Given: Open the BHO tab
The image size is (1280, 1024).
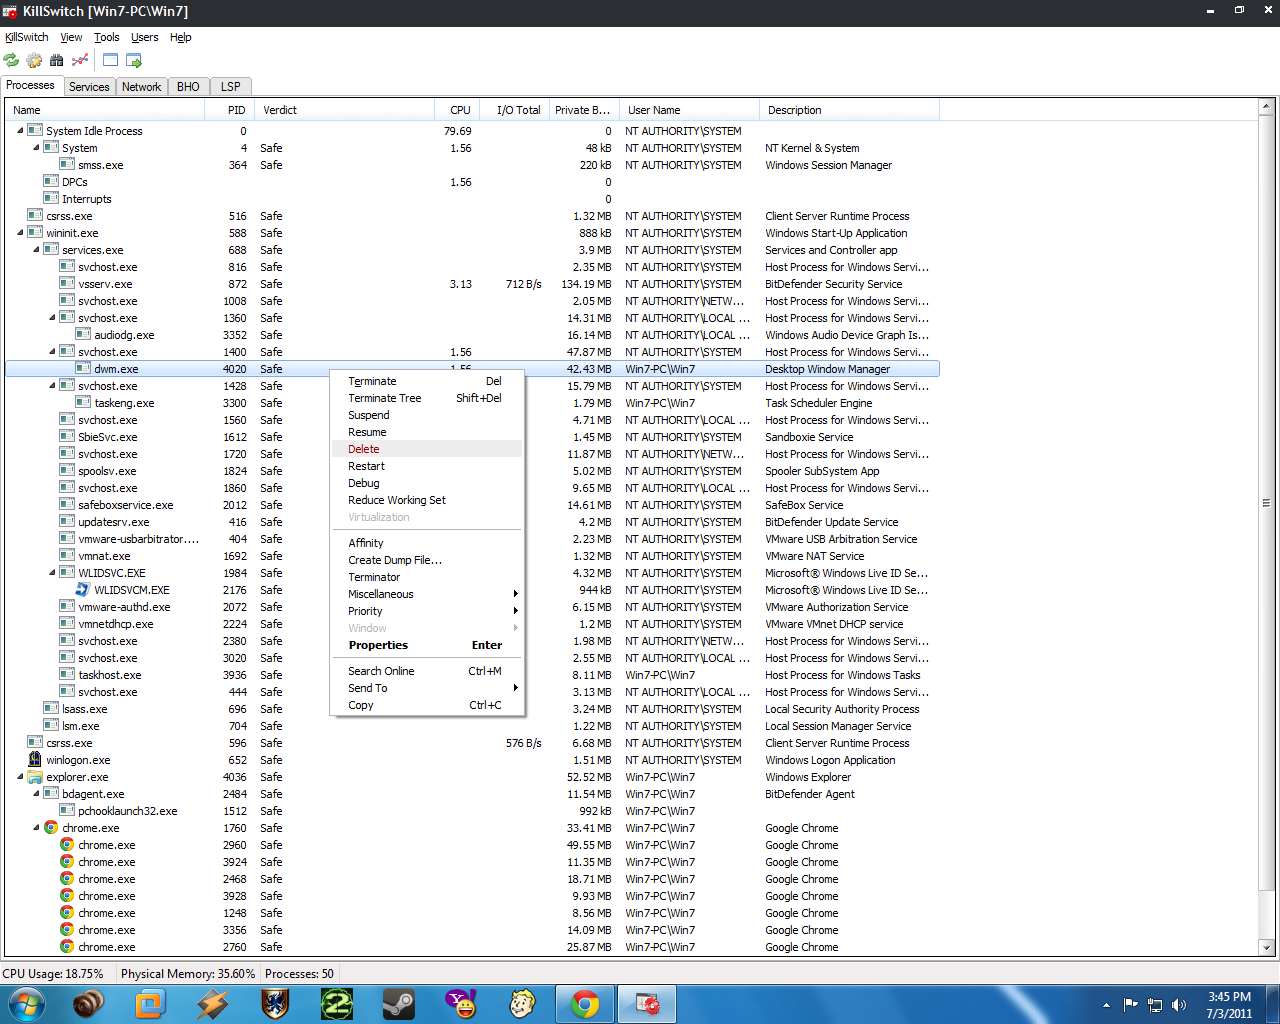Looking at the screenshot, I should pos(188,87).
